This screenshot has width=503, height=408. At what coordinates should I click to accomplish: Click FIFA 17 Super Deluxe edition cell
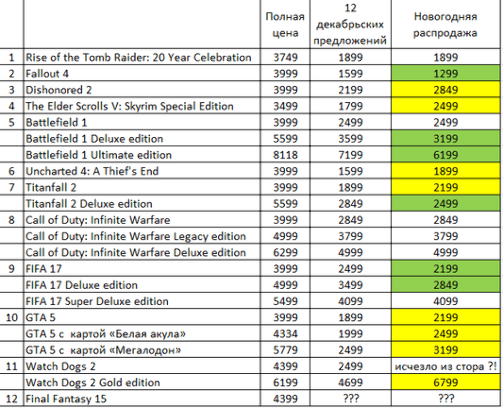pos(142,301)
